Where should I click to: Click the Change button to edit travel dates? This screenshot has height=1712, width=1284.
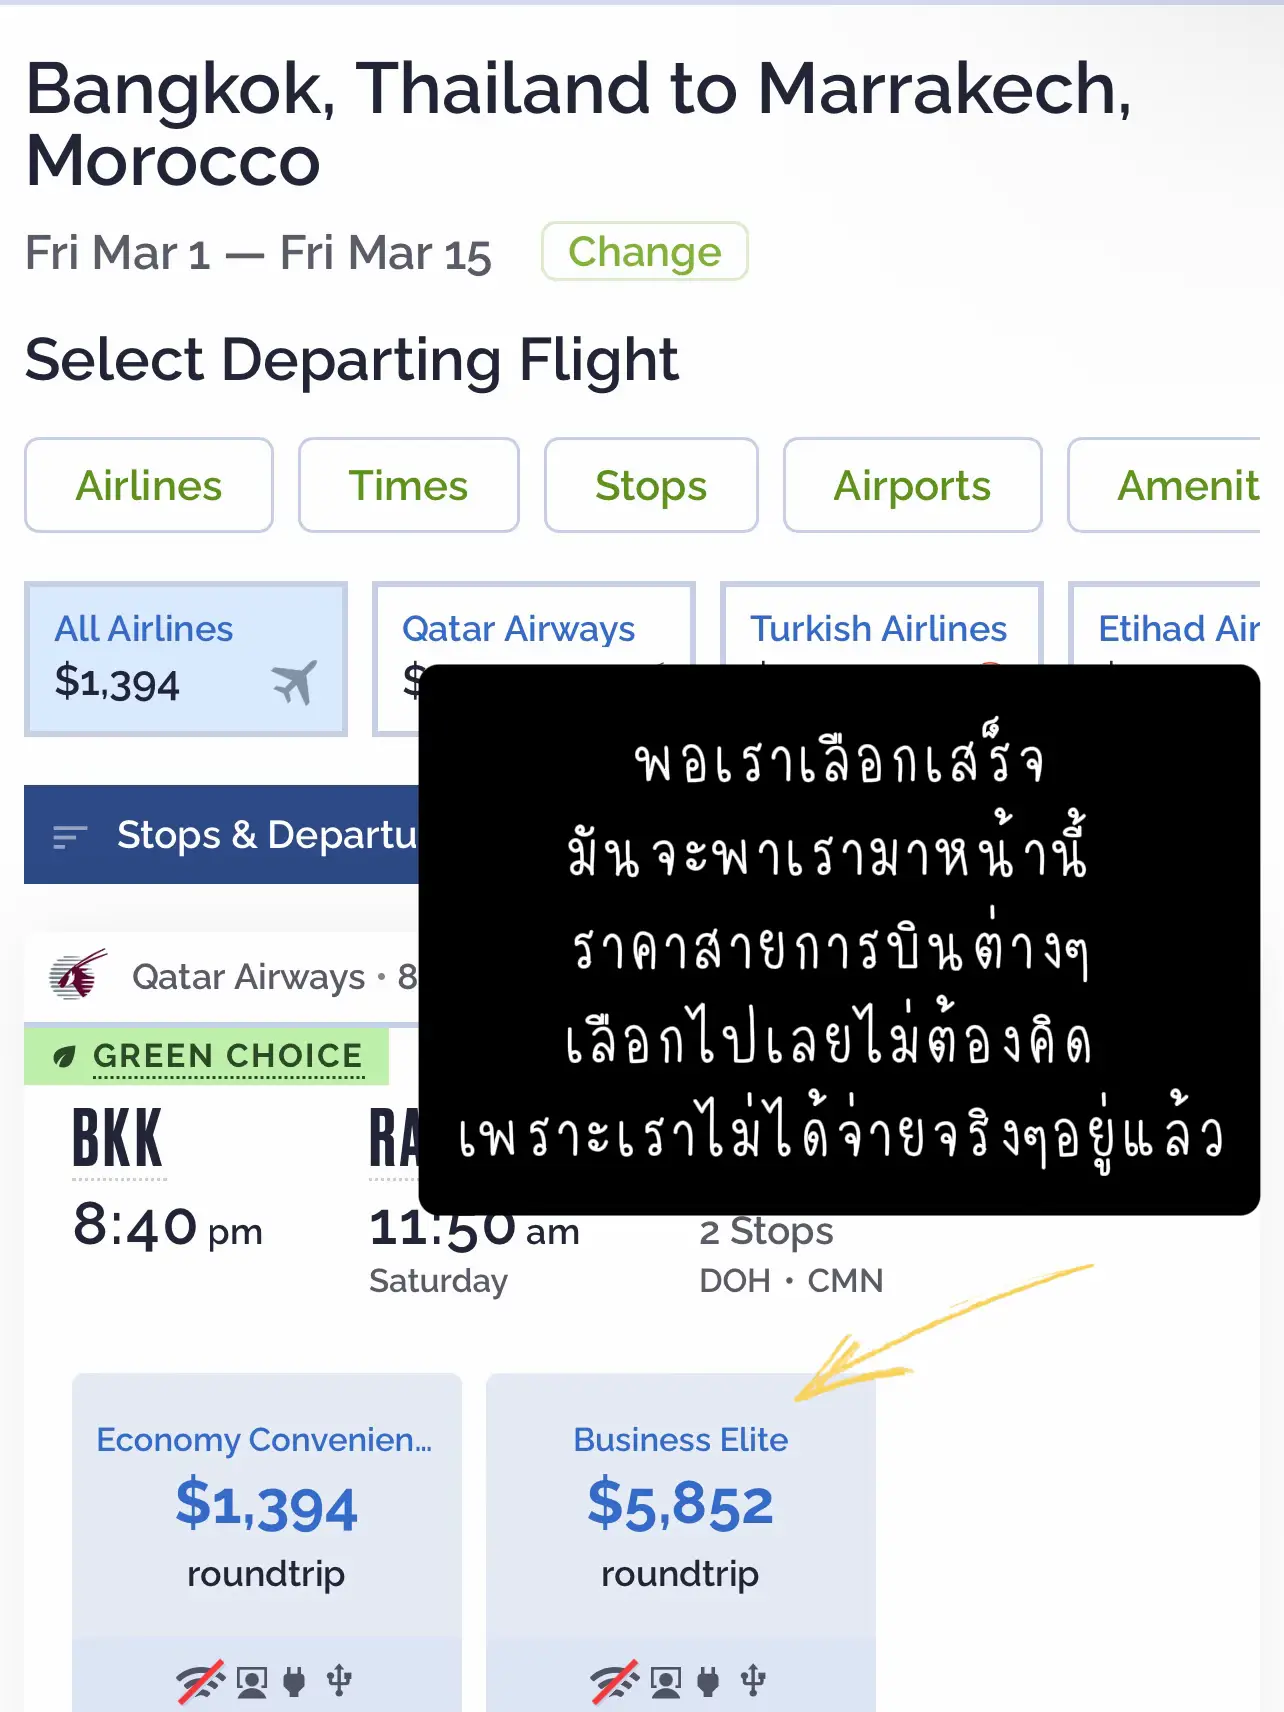tap(643, 252)
